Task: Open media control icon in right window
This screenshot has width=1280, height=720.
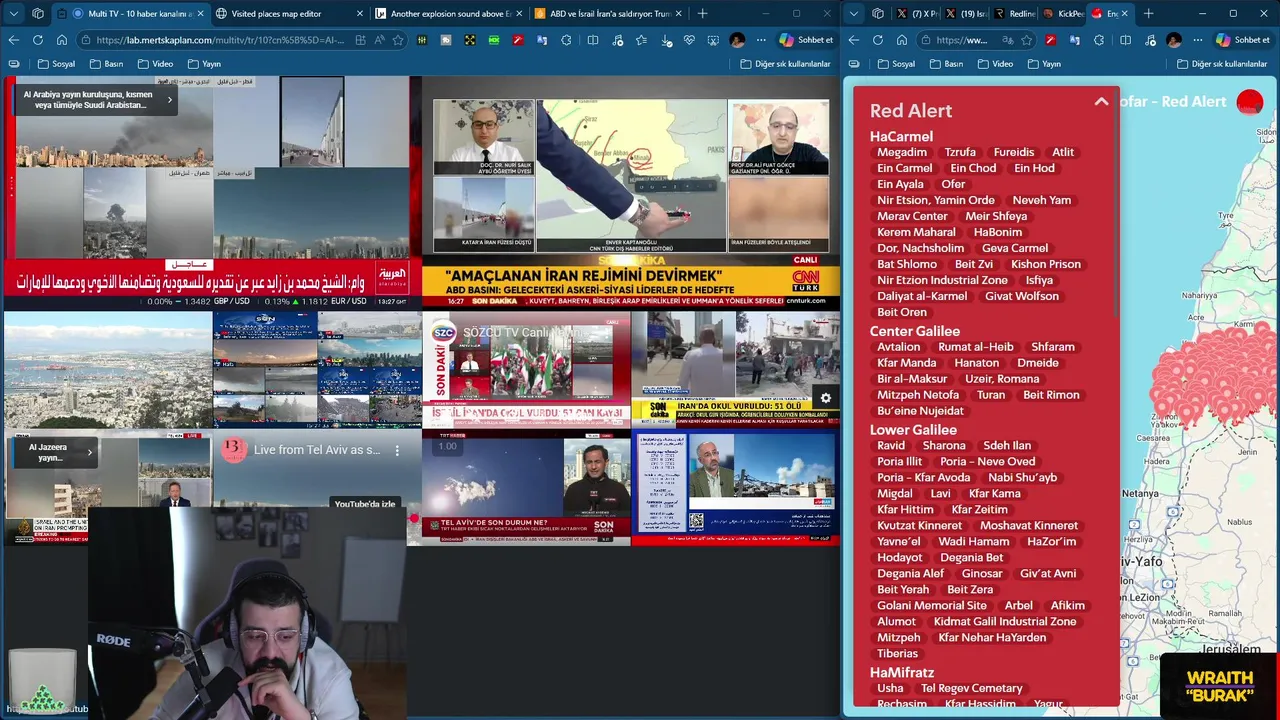Action: [x=1149, y=40]
